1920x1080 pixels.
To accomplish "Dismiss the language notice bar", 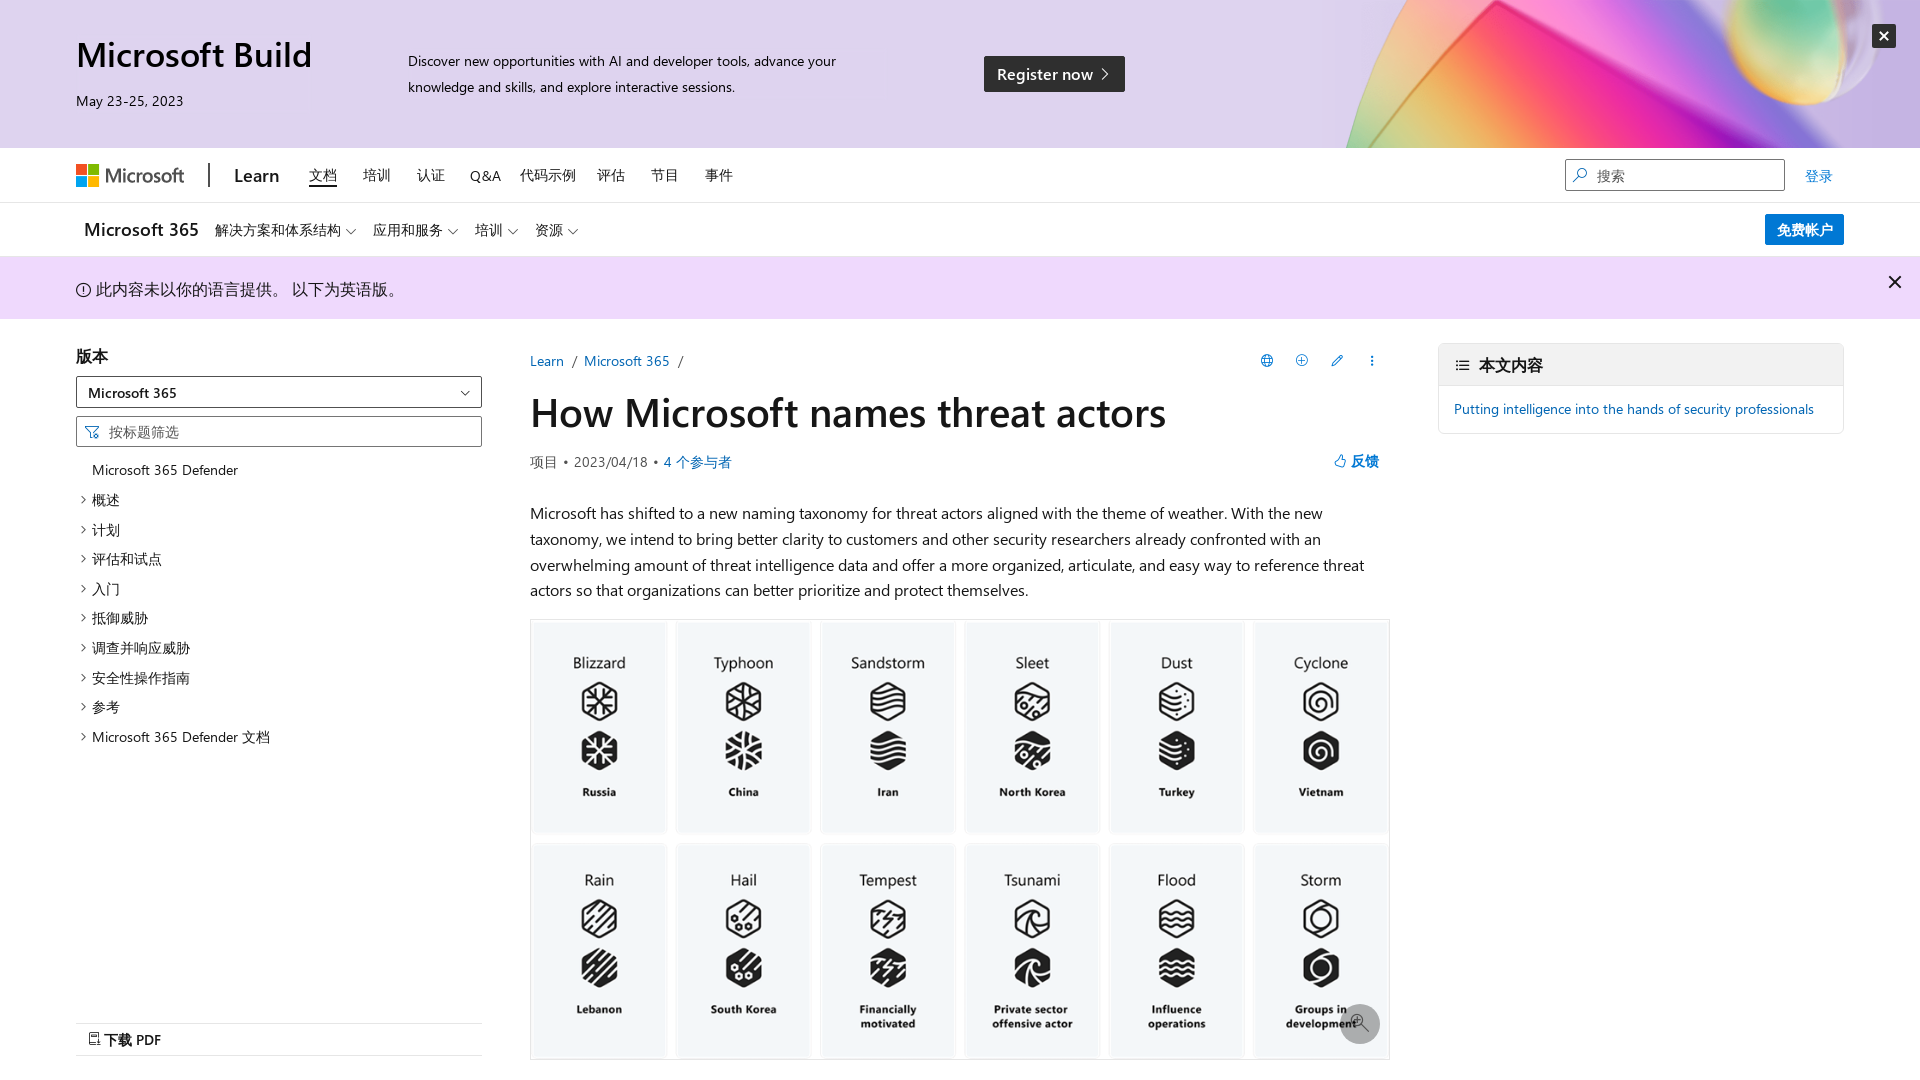I will click(x=1894, y=283).
